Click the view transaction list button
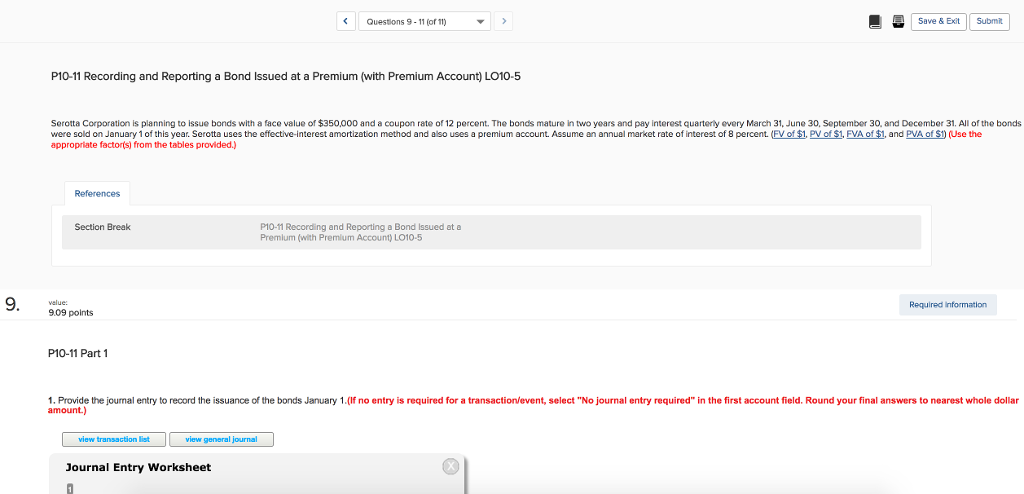This screenshot has width=1024, height=494. pos(114,439)
